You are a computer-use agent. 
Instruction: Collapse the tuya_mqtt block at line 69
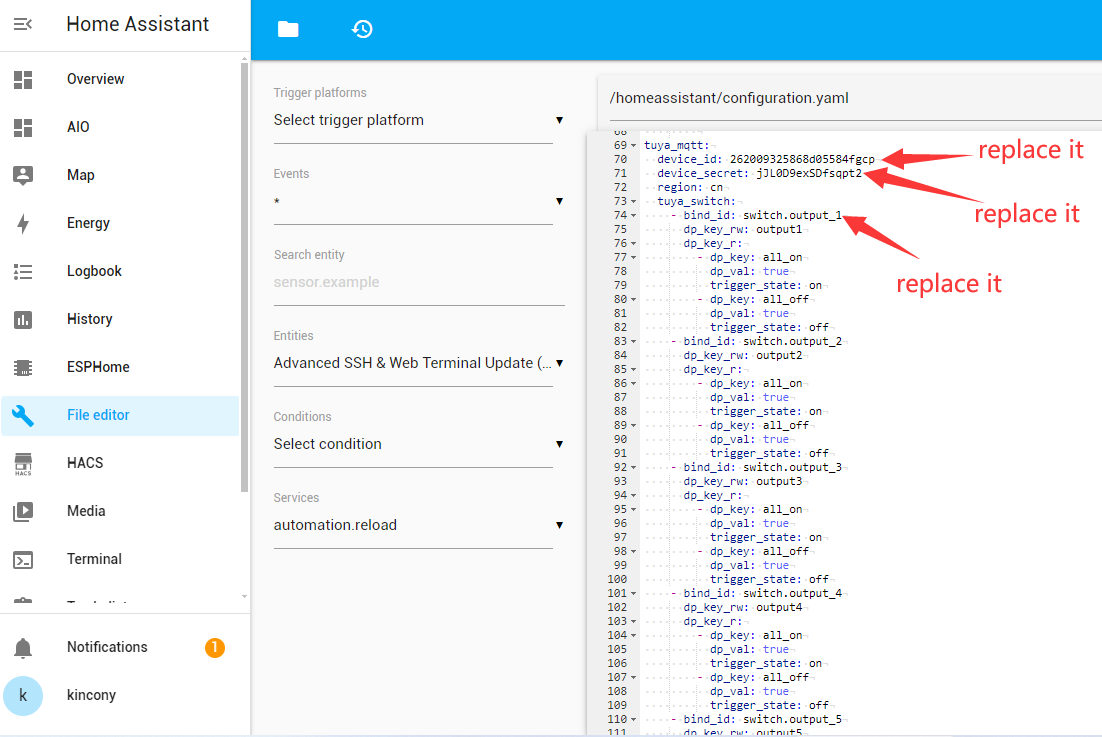(633, 145)
